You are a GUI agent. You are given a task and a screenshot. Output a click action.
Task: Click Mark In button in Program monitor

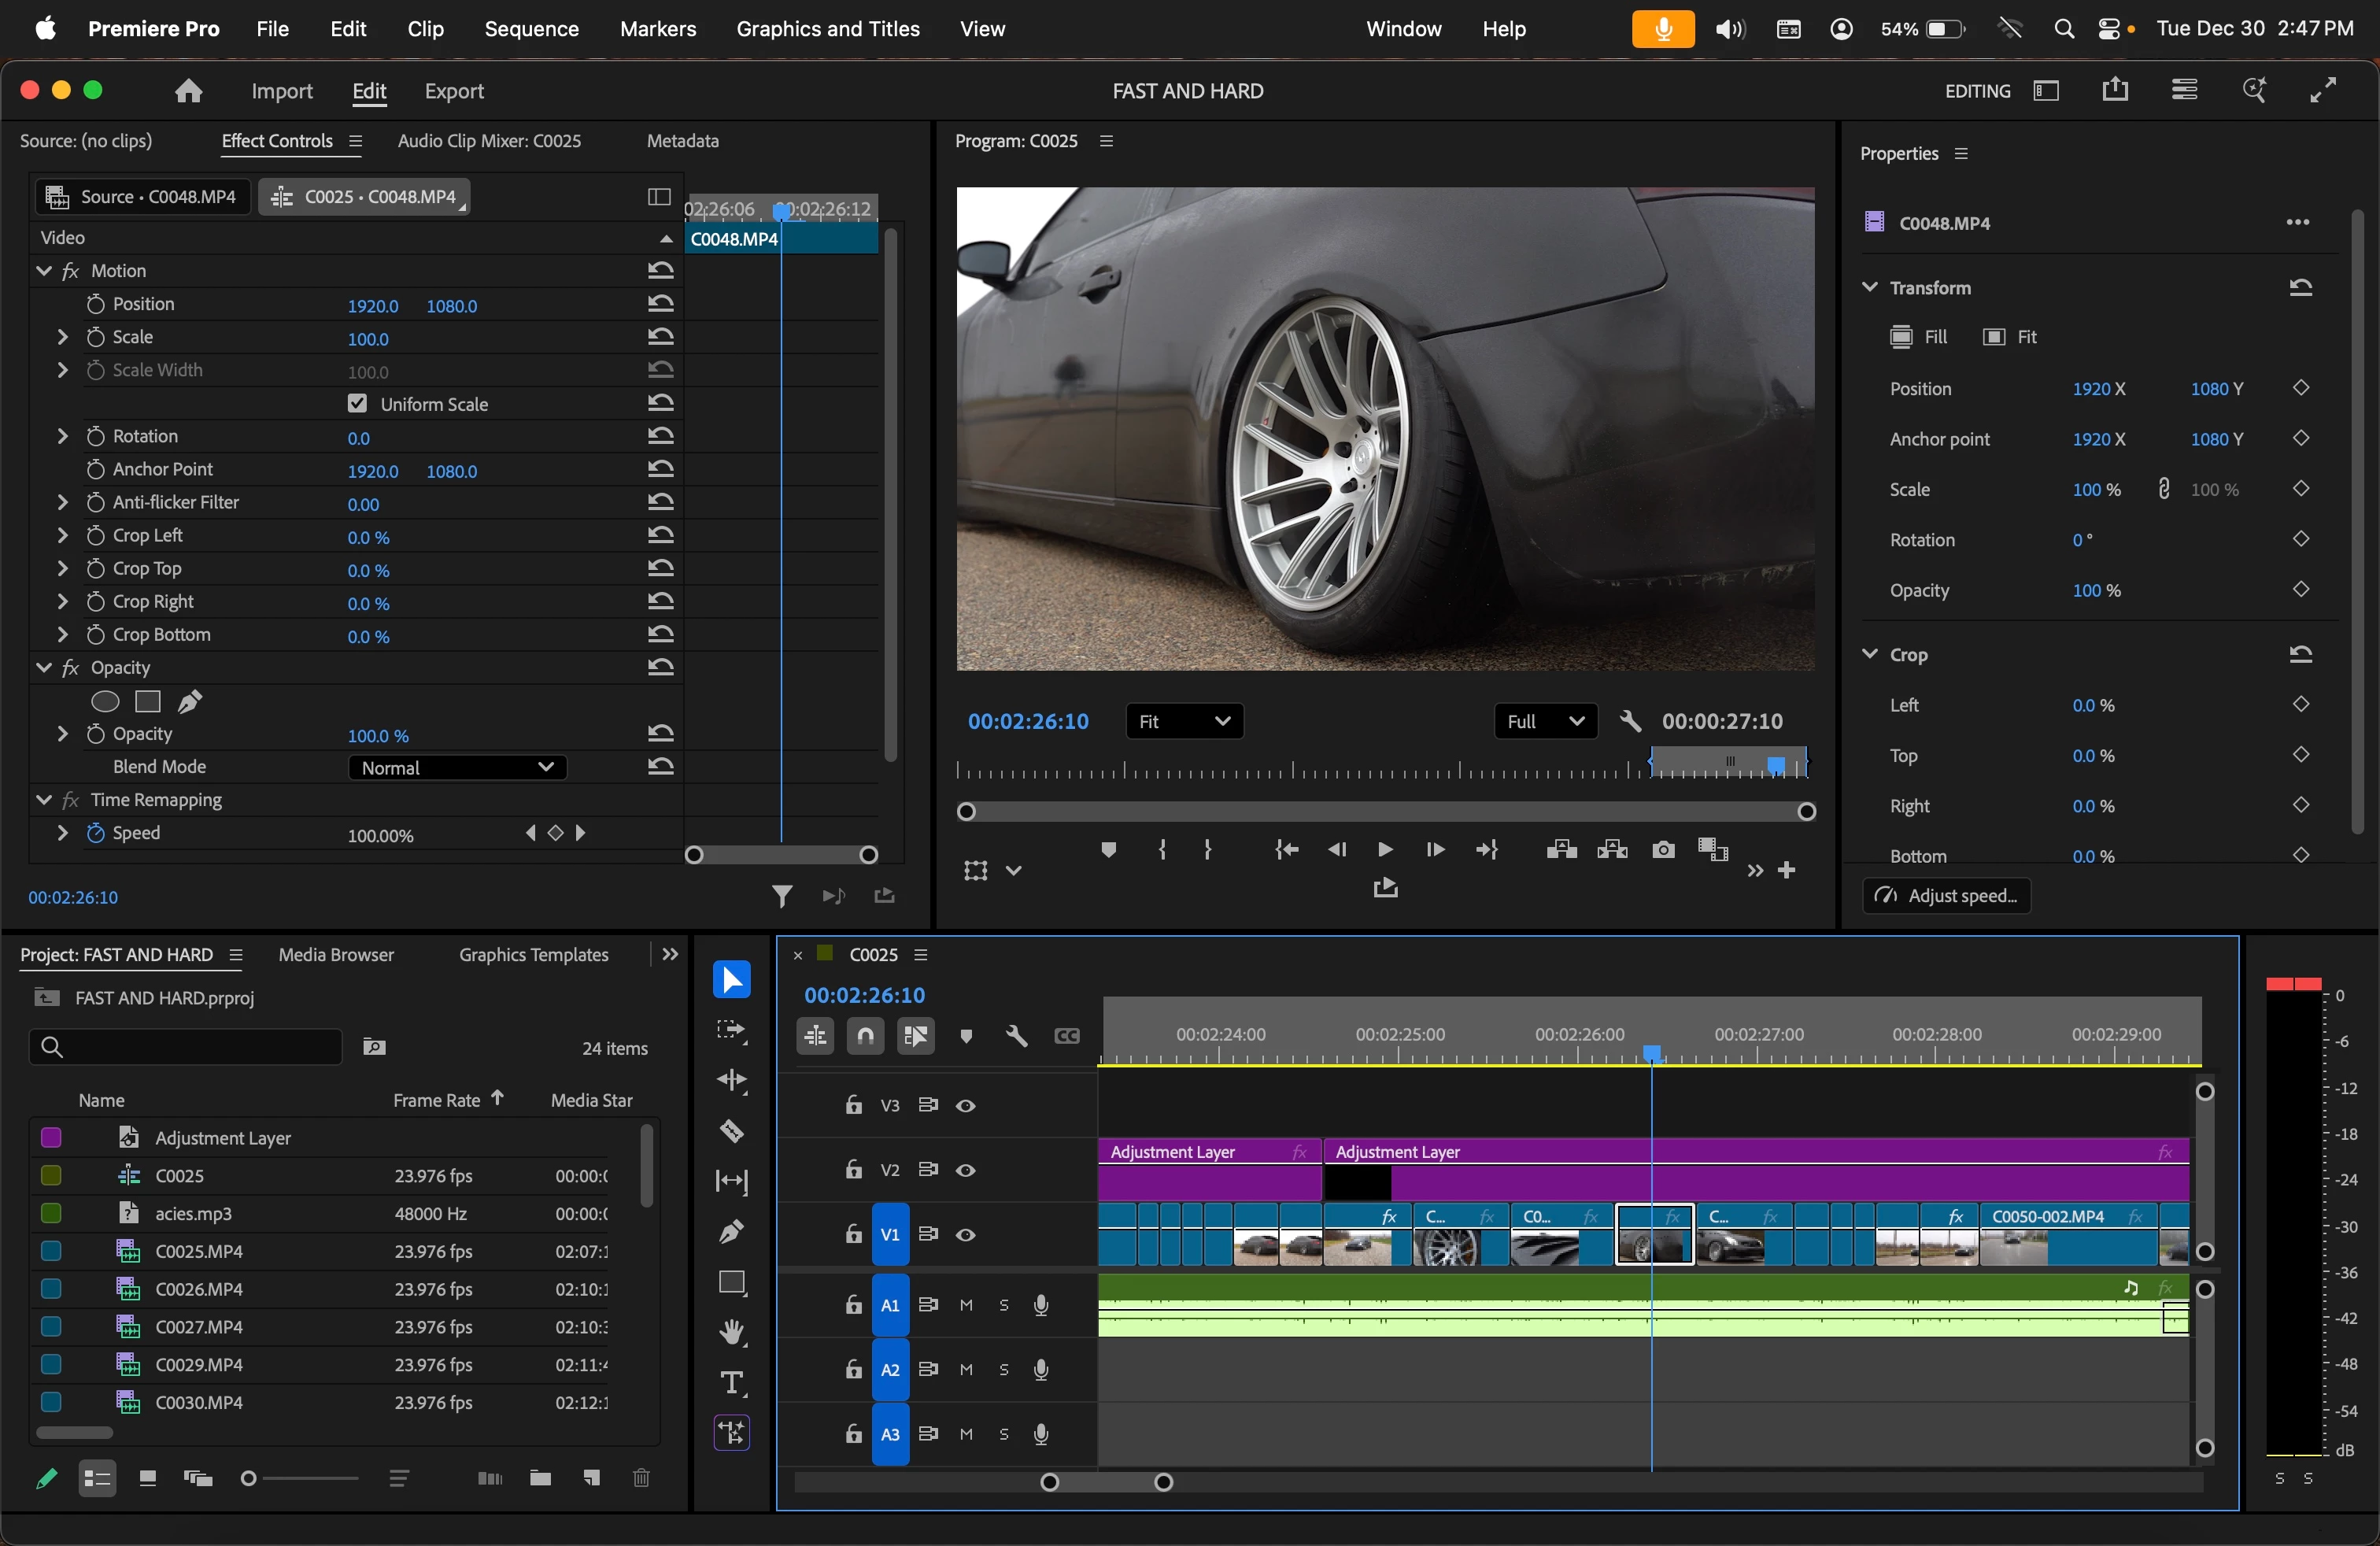point(1161,850)
